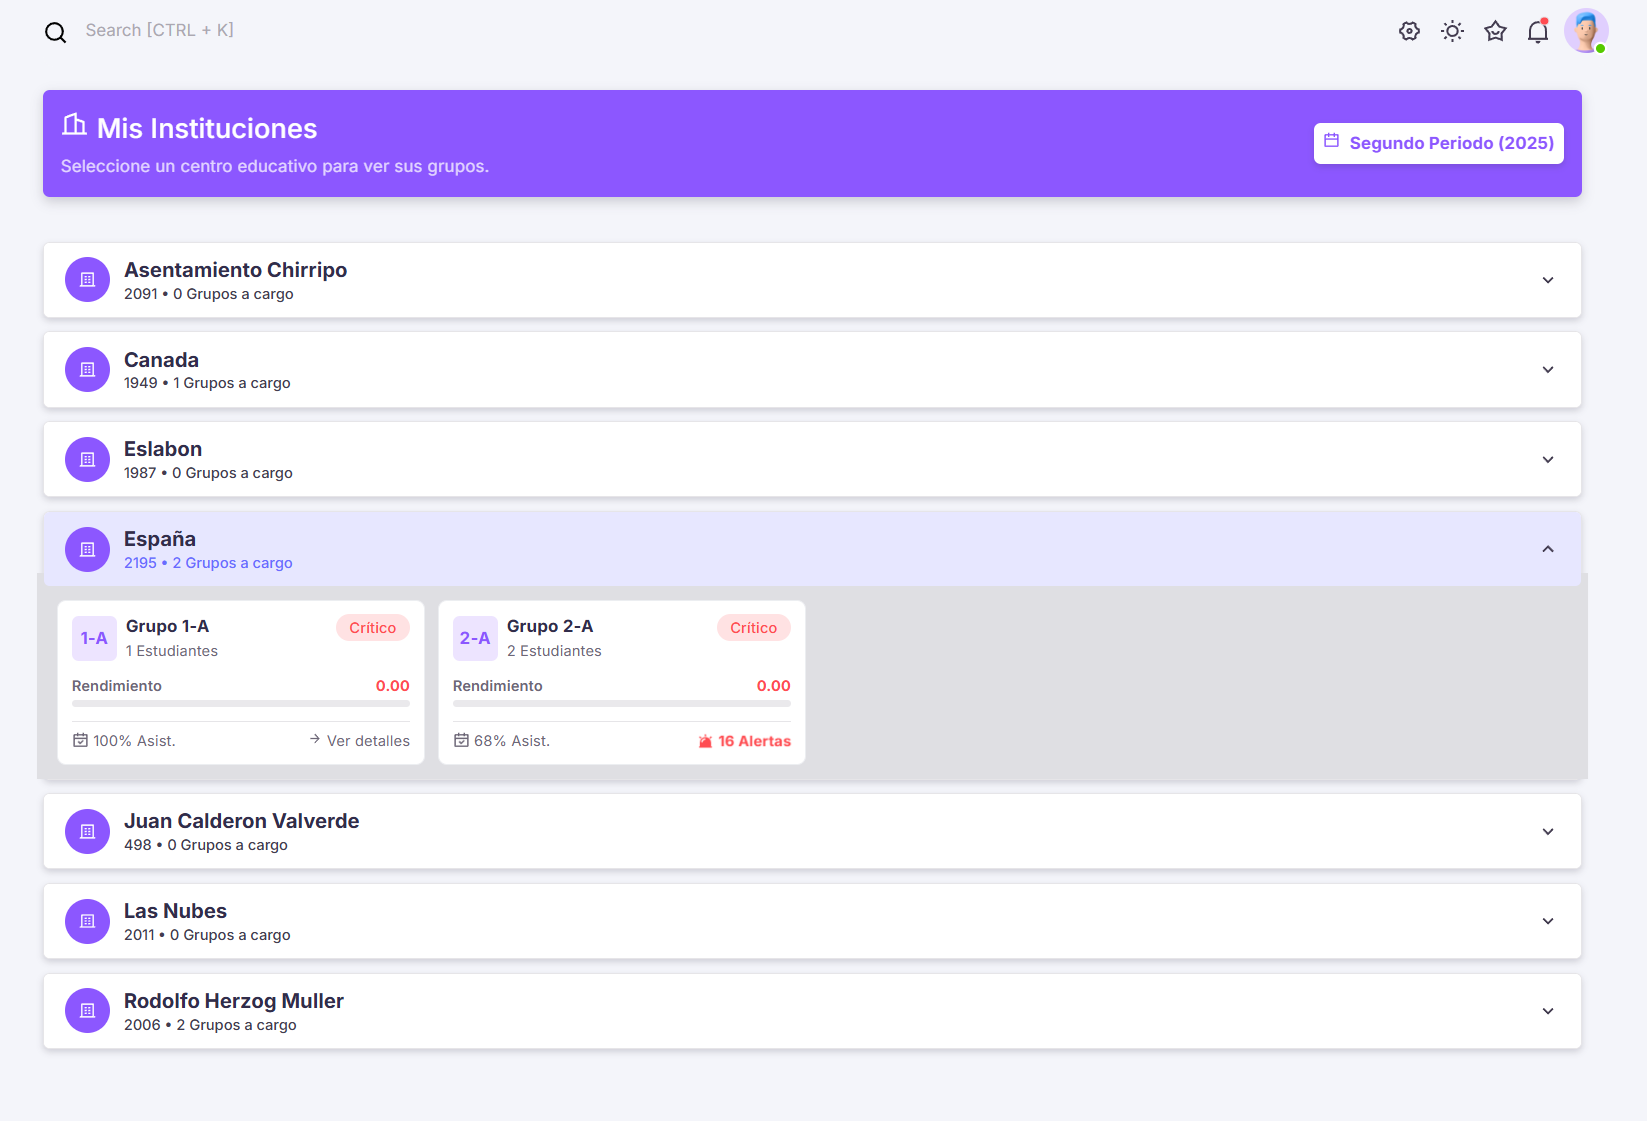Open user profile avatar menu
The width and height of the screenshot is (1647, 1121).
(1585, 31)
